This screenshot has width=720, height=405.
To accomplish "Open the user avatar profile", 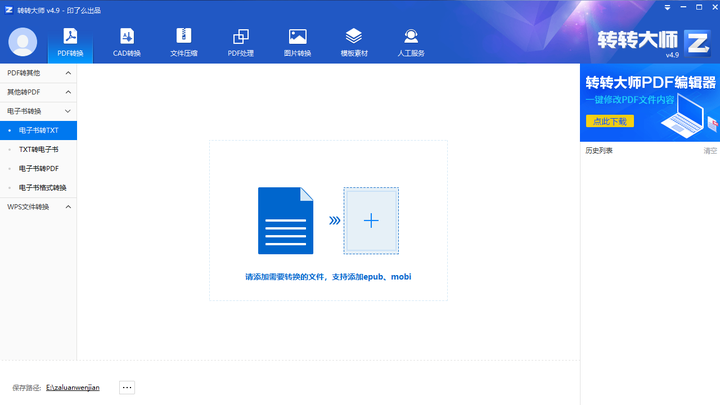I will pos(22,42).
